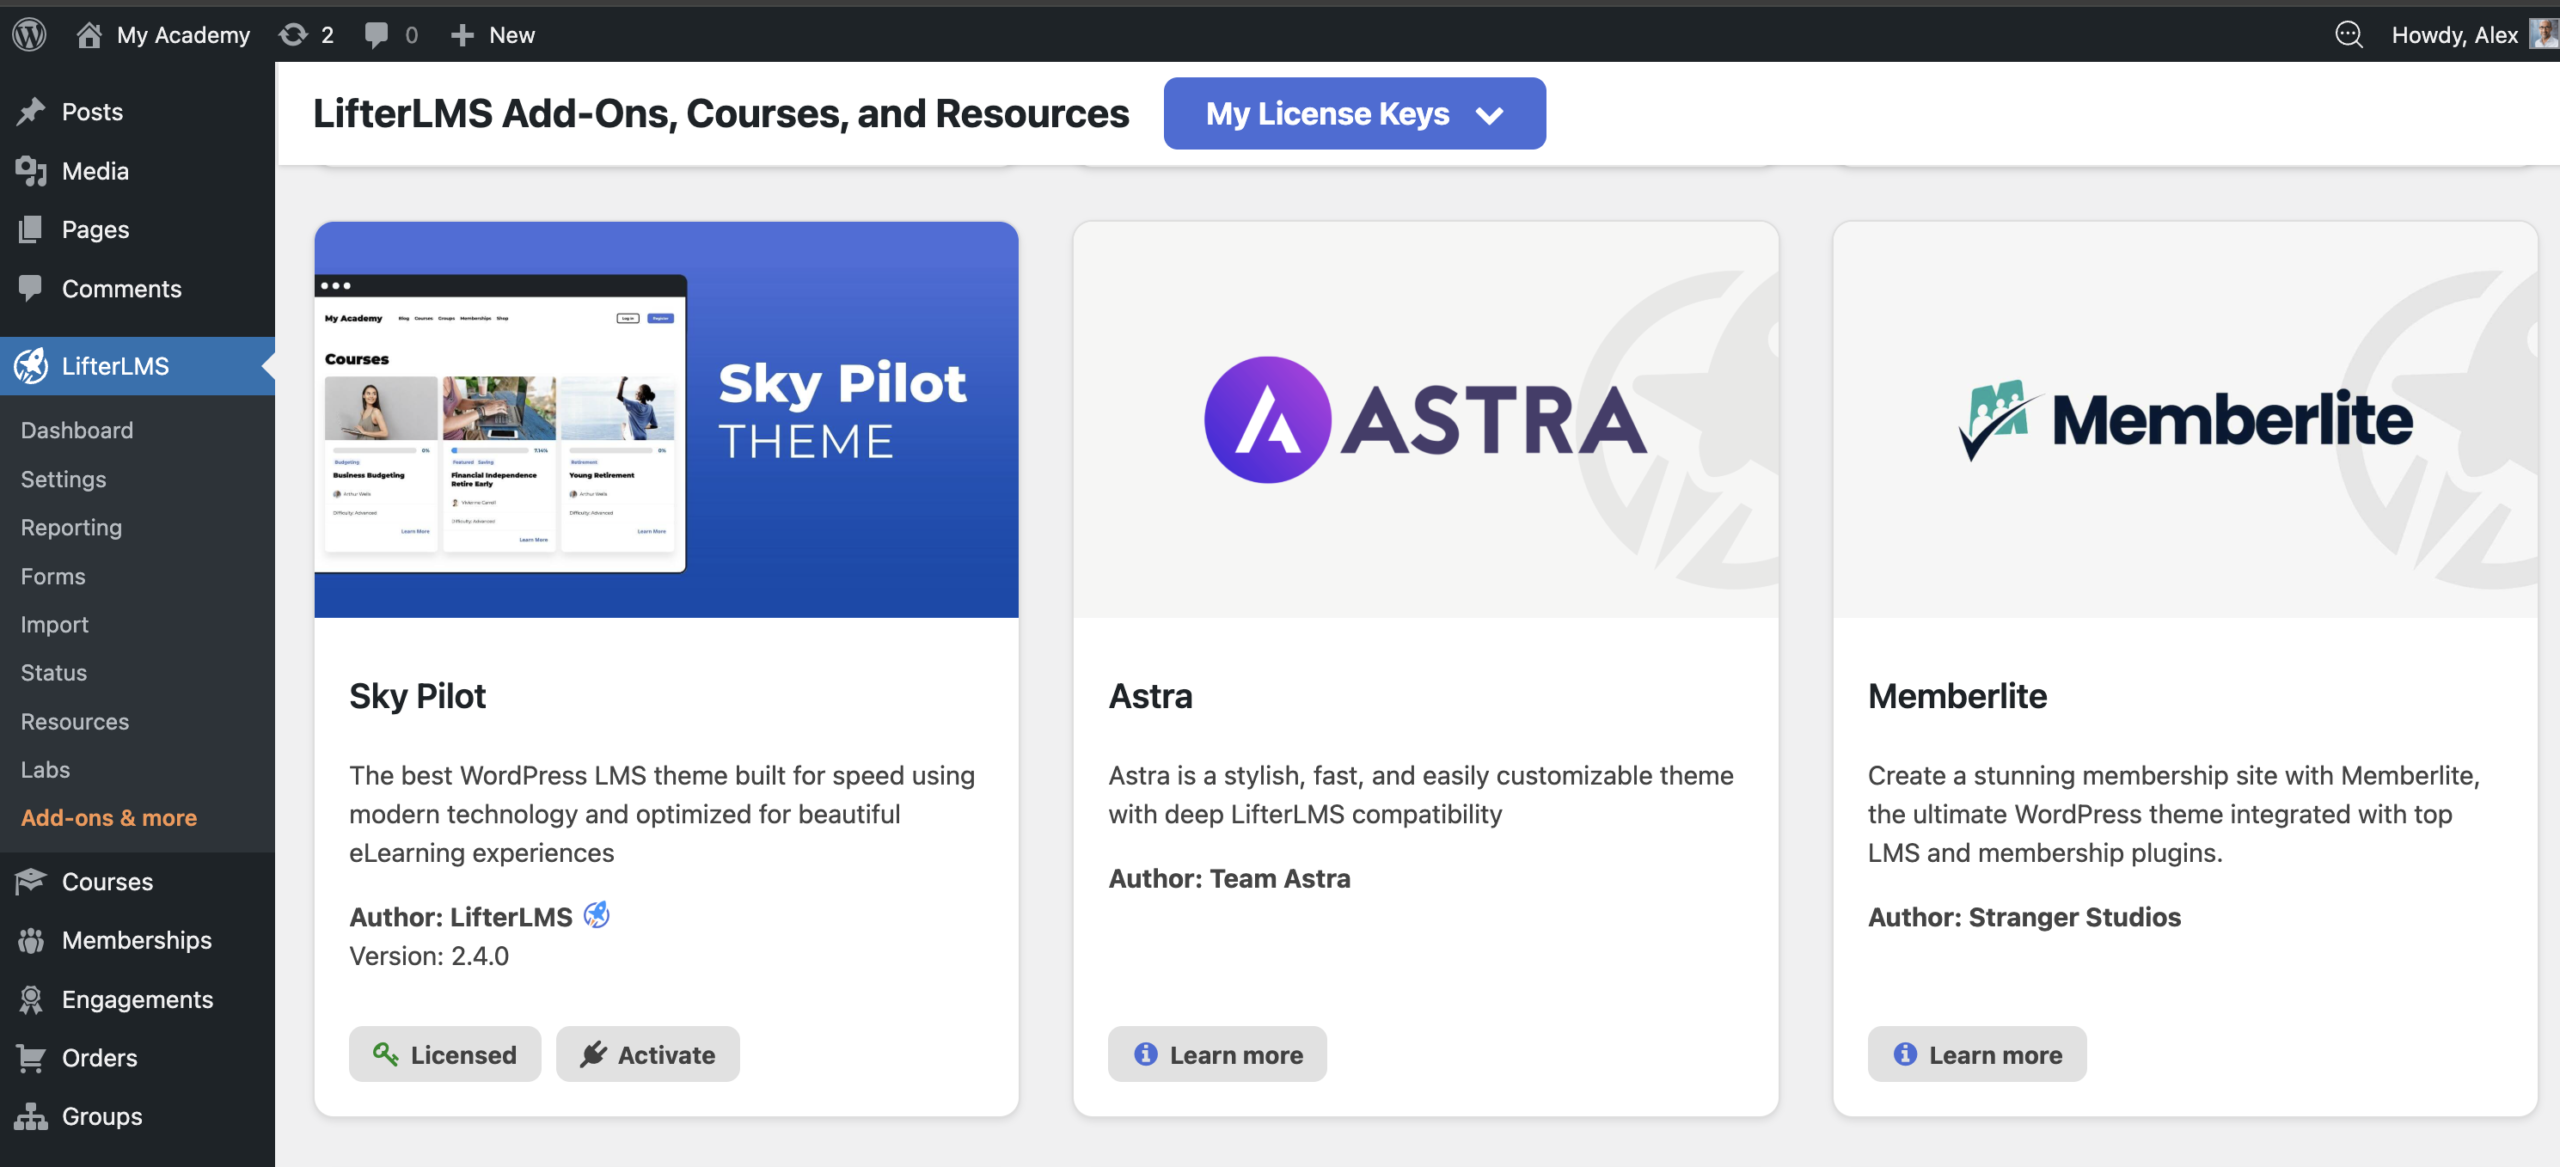2560x1167 pixels.
Task: Open Engagements menu item
Action: [137, 999]
